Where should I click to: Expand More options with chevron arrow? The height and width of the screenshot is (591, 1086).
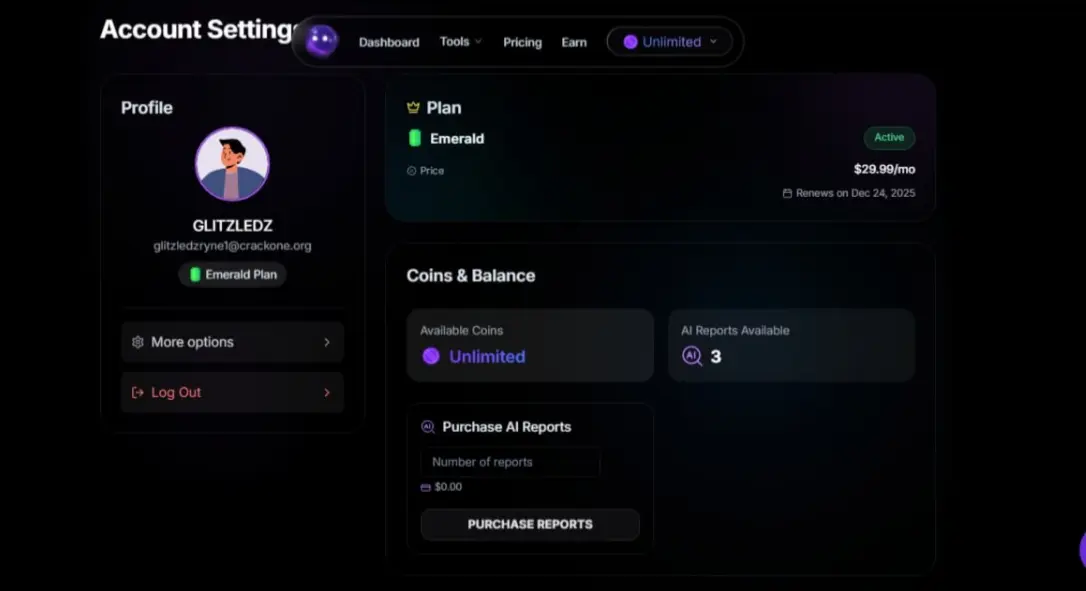327,342
